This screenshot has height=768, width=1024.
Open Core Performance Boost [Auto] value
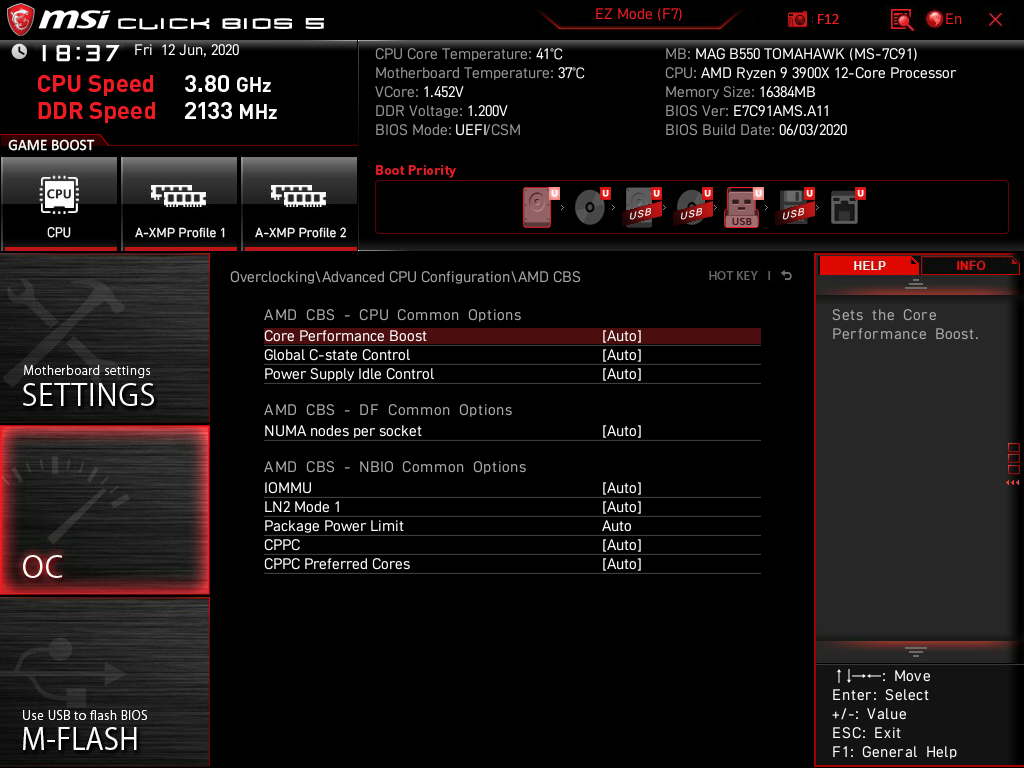click(622, 336)
